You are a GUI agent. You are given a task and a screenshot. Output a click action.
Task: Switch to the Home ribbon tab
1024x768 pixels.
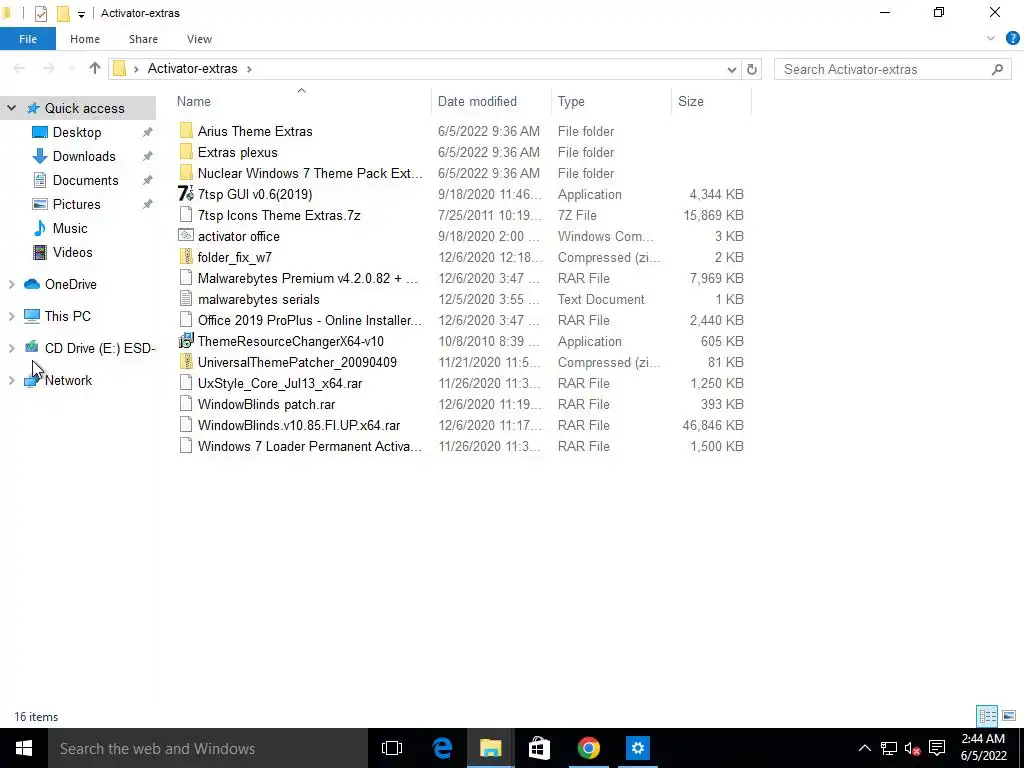coord(85,39)
